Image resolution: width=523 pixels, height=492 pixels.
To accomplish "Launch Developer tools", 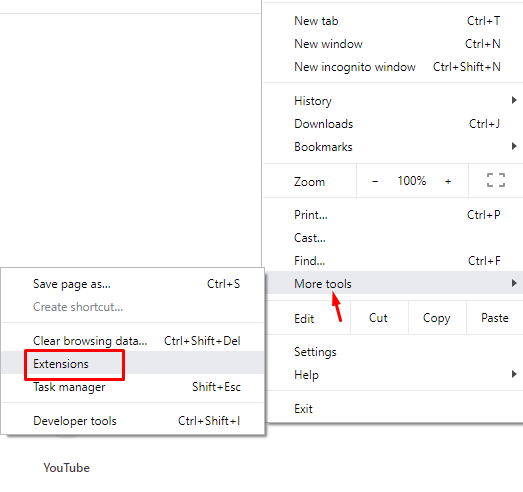I will pos(133,421).
